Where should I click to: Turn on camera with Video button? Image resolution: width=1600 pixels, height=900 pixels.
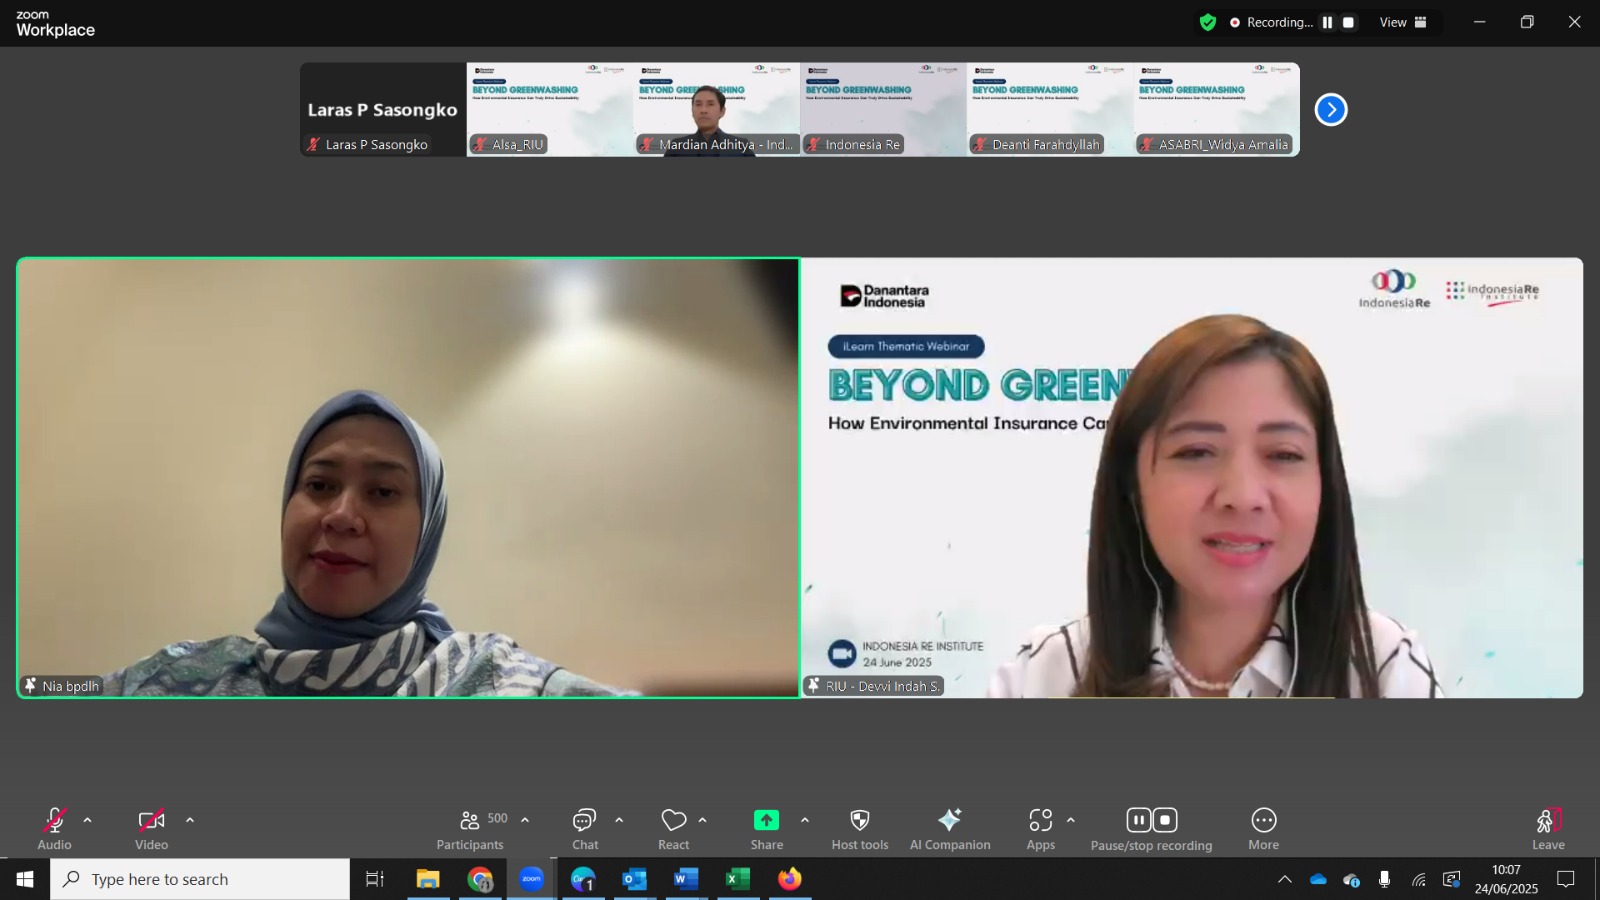[x=151, y=829]
